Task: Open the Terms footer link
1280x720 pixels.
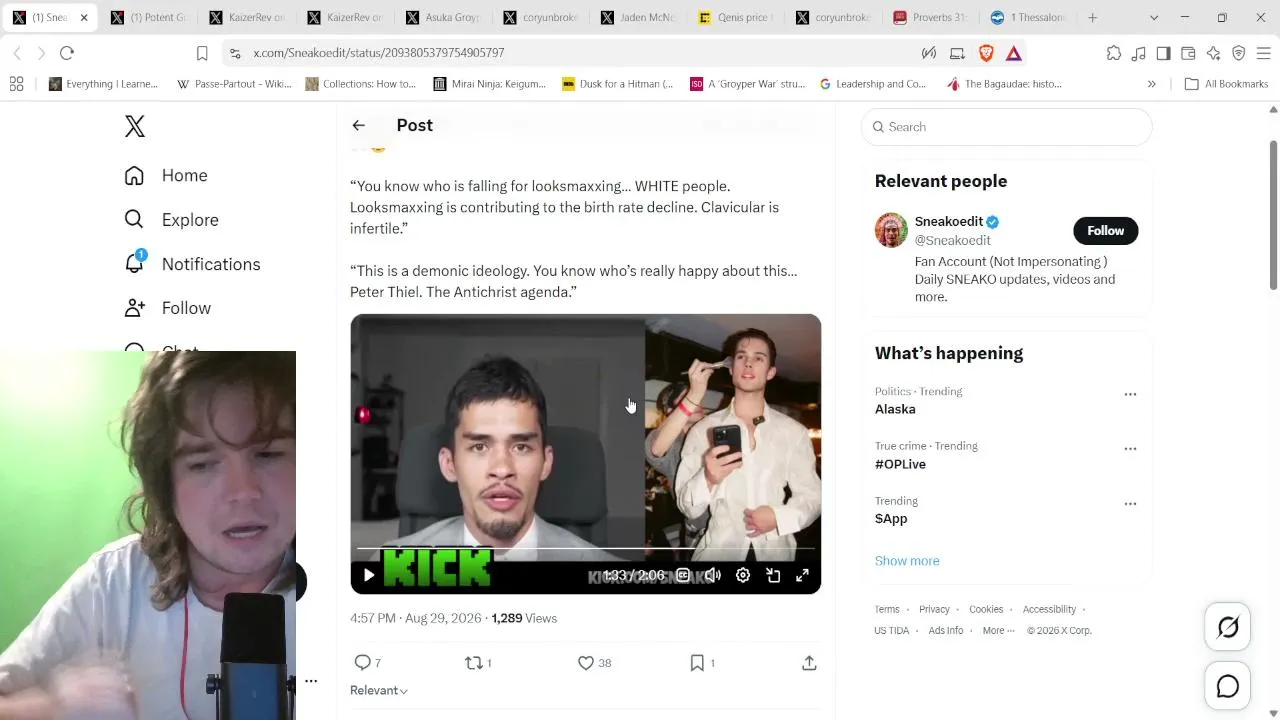Action: point(887,609)
